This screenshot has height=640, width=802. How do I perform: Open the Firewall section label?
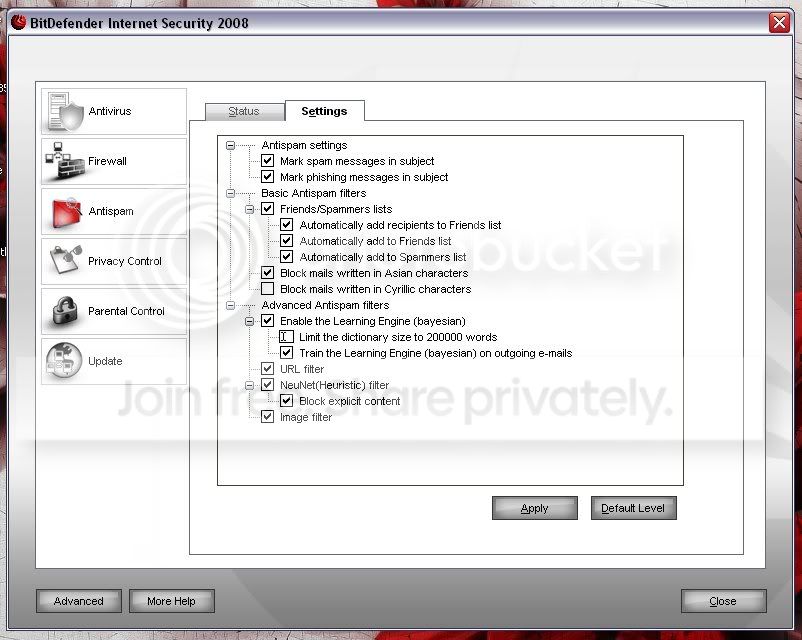coord(107,161)
